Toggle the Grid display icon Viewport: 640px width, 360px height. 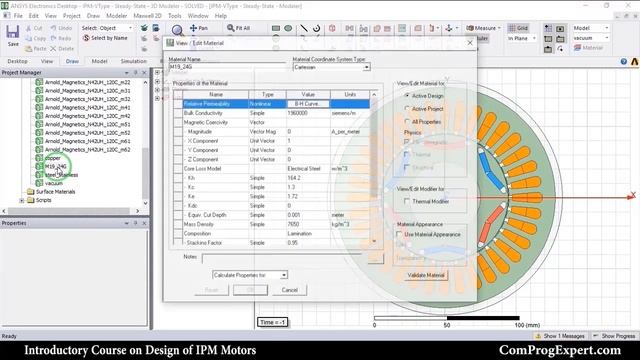(511, 28)
